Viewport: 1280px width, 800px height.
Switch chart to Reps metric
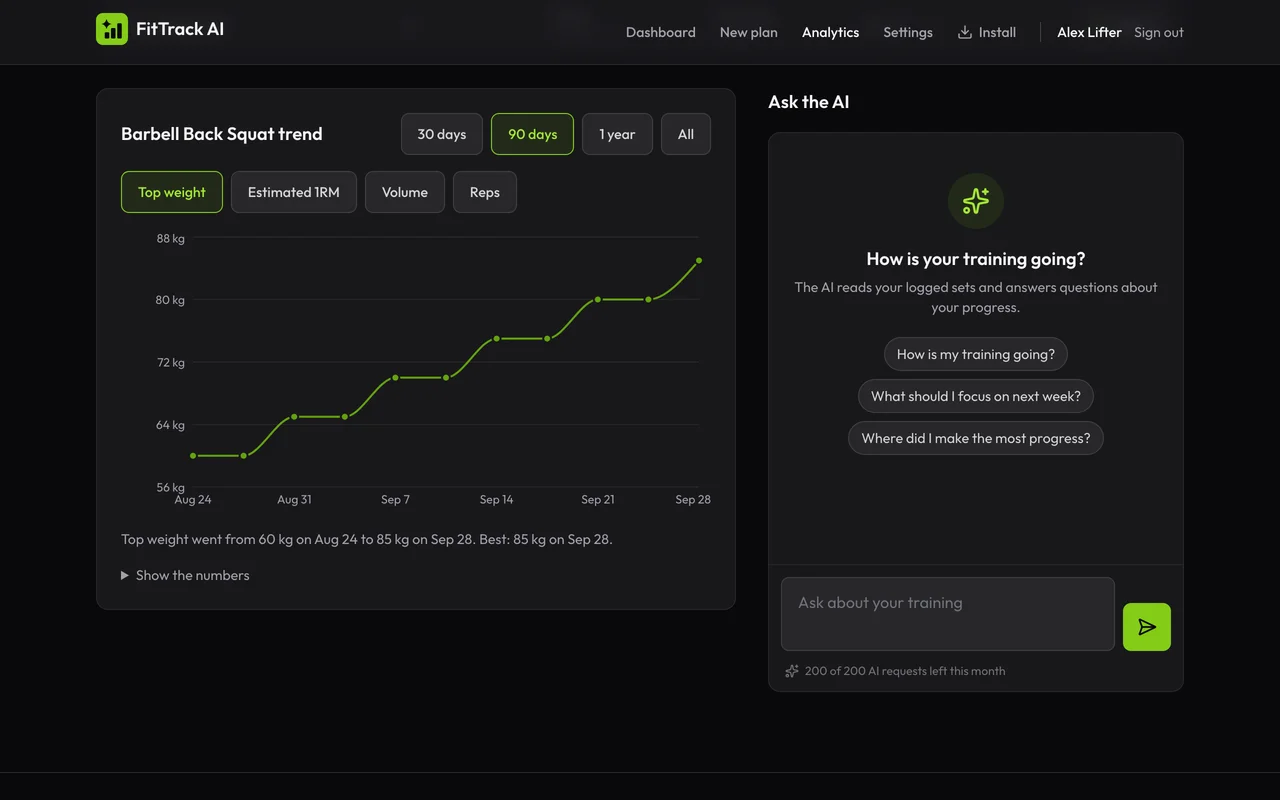(485, 192)
